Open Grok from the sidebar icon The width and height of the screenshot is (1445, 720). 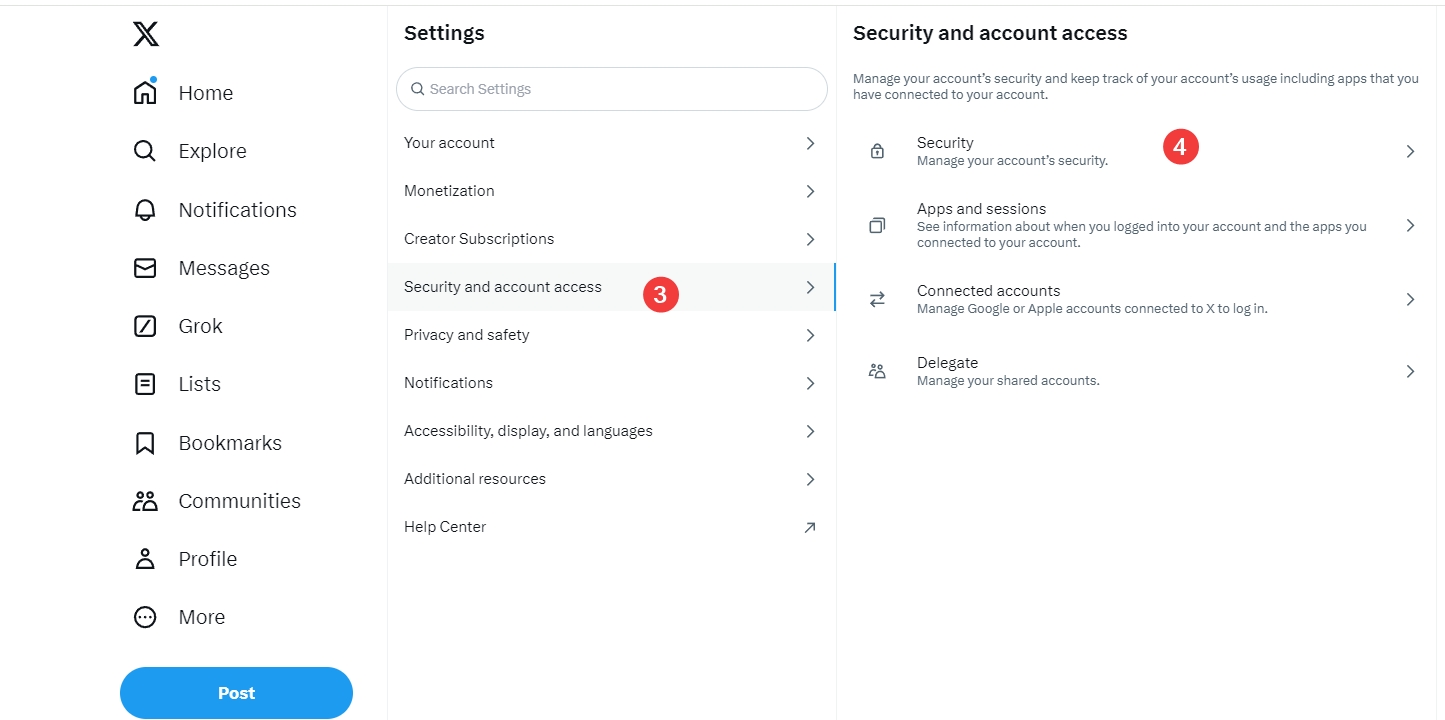(146, 326)
